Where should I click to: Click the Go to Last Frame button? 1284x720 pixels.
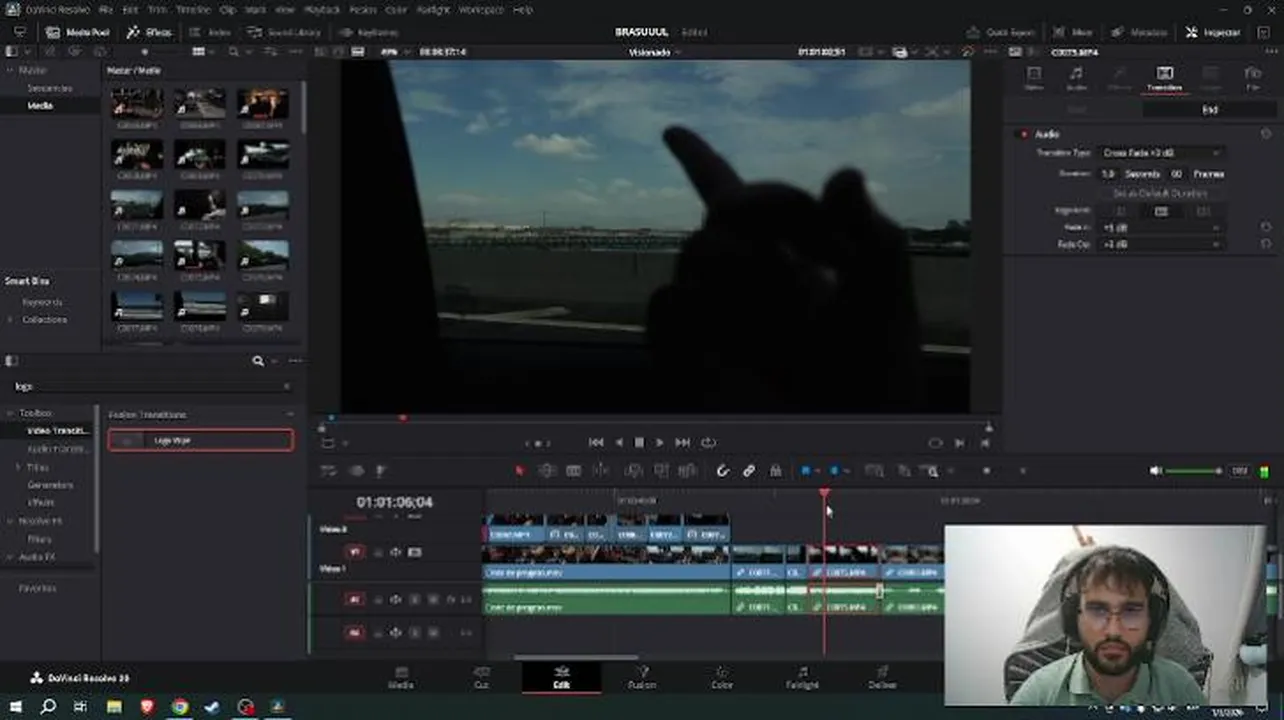pos(683,442)
